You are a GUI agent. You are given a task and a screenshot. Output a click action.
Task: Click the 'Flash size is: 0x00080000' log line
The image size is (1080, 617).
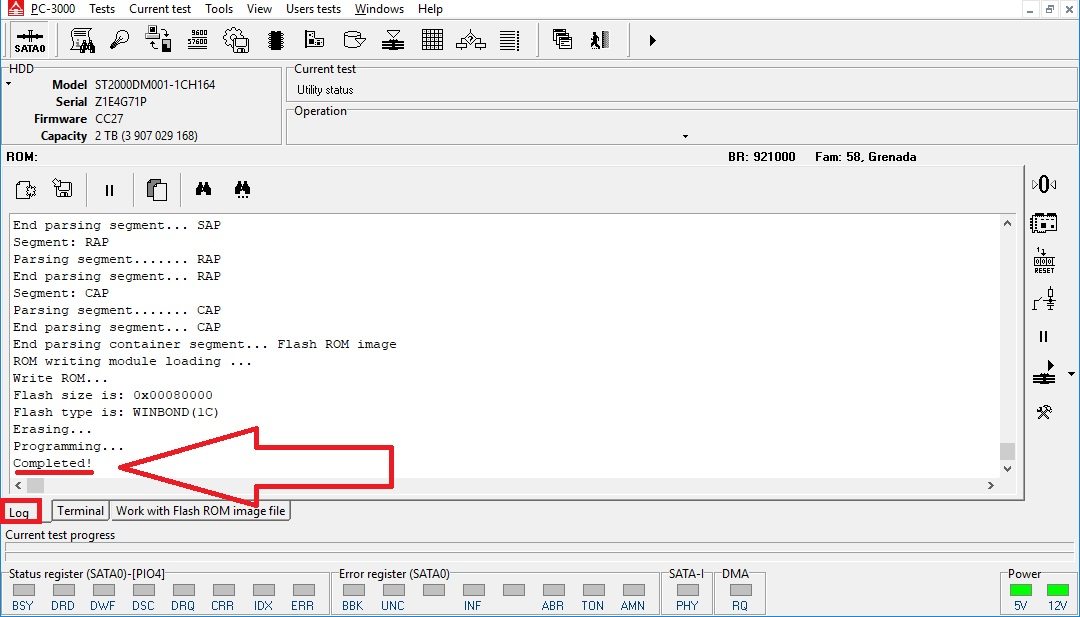[113, 395]
